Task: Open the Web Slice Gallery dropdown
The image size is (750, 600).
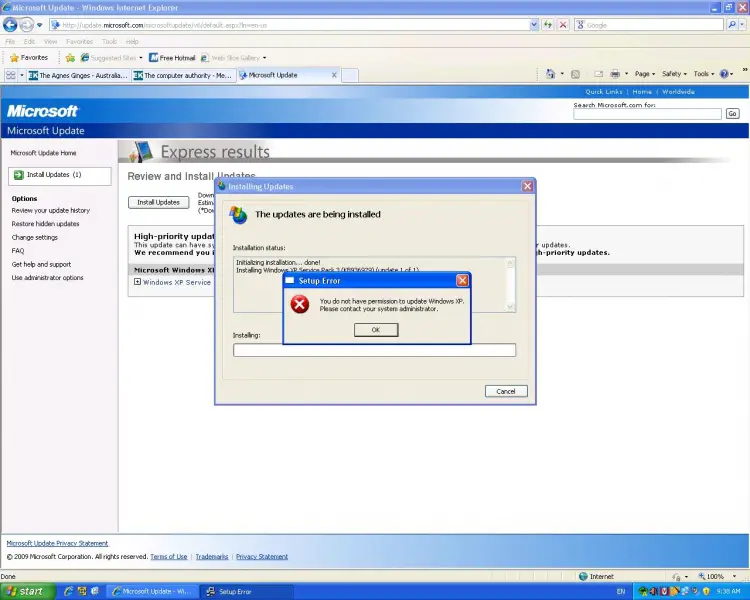Action: tap(233, 58)
